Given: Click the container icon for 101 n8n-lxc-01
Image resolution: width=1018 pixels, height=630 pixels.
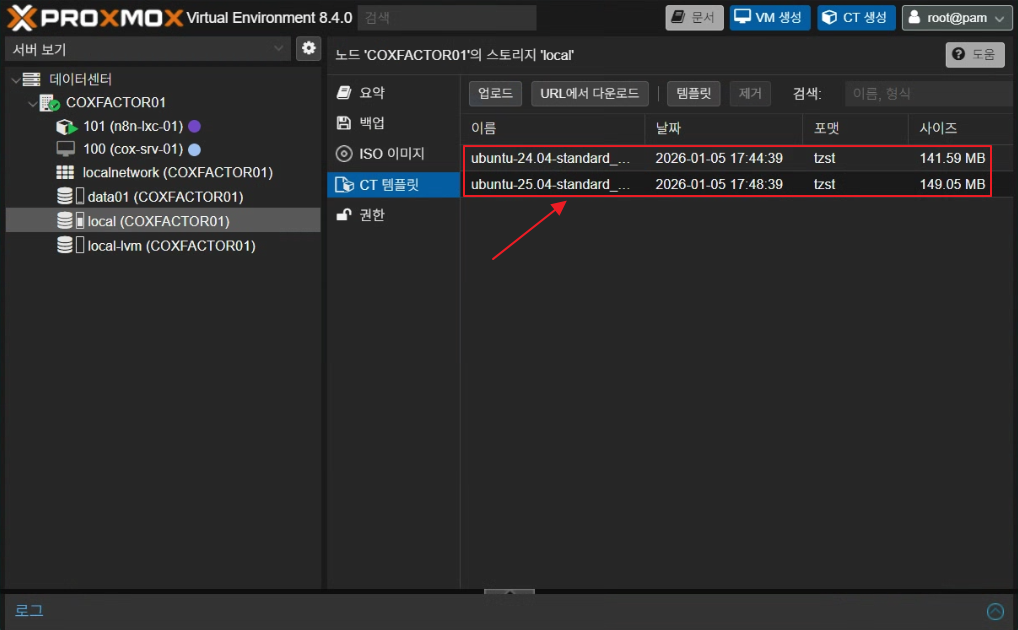Looking at the screenshot, I should 66,126.
